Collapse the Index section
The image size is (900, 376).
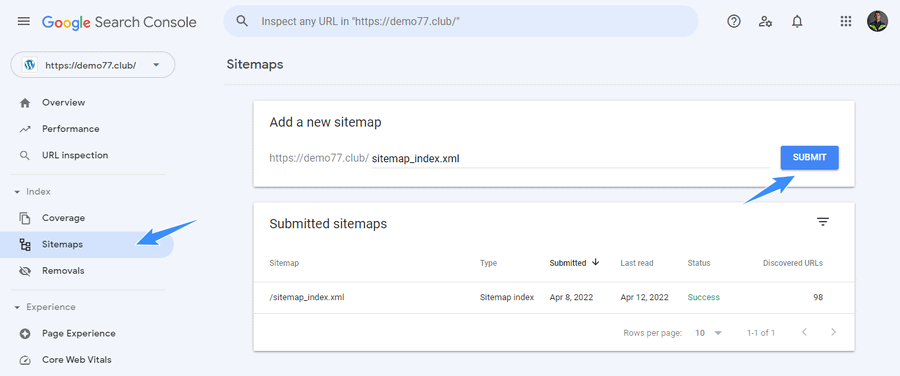coord(17,192)
